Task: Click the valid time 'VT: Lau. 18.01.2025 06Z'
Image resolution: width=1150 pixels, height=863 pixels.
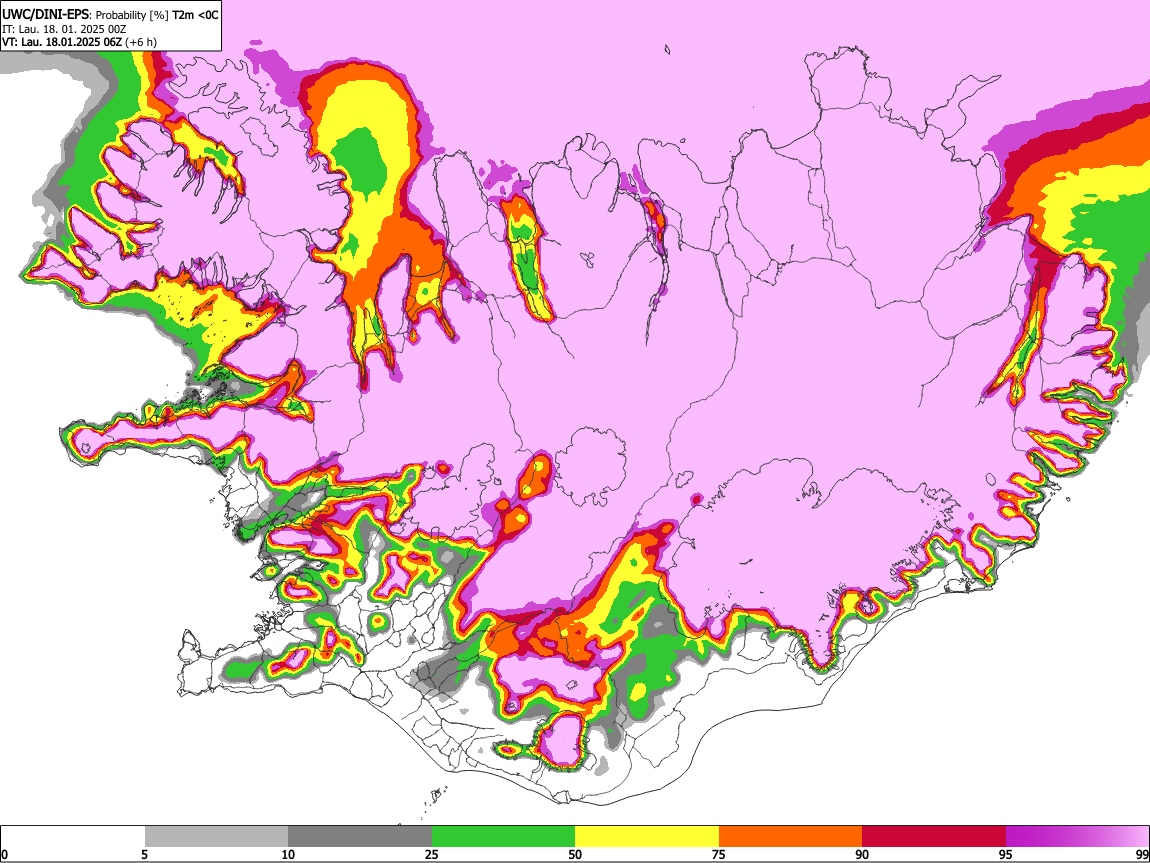Action: pos(62,42)
